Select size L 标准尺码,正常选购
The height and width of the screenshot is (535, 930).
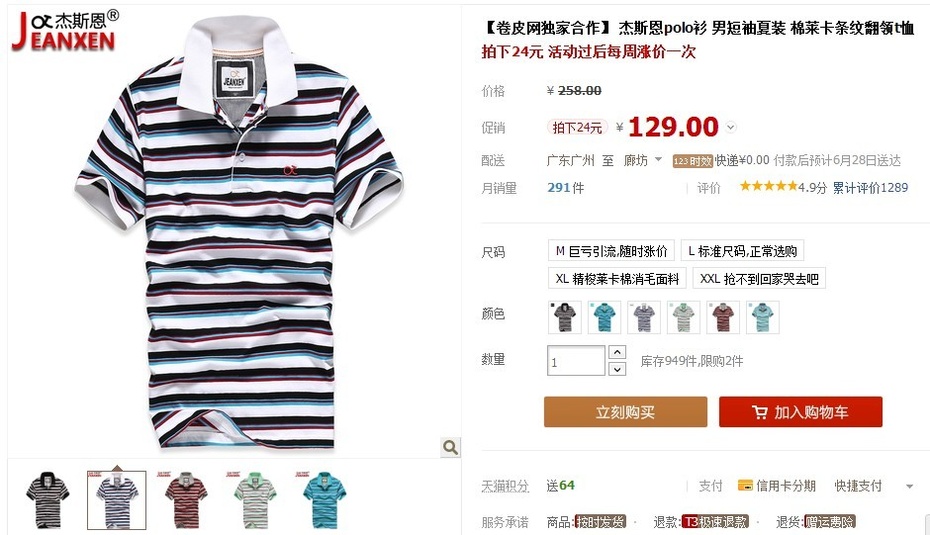click(x=742, y=251)
